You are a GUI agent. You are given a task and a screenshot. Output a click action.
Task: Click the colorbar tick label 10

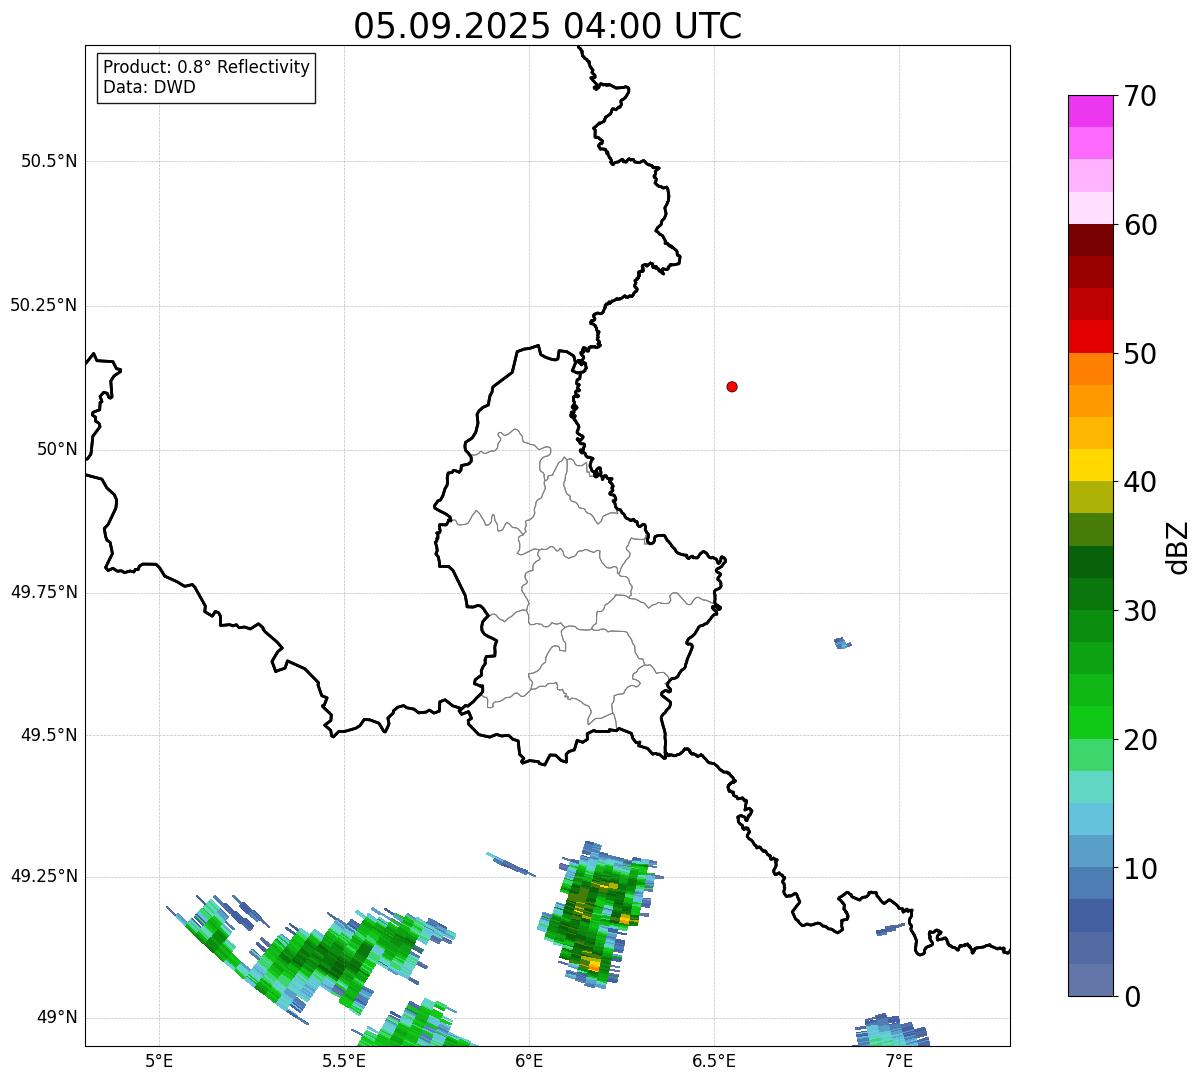coord(1141,868)
